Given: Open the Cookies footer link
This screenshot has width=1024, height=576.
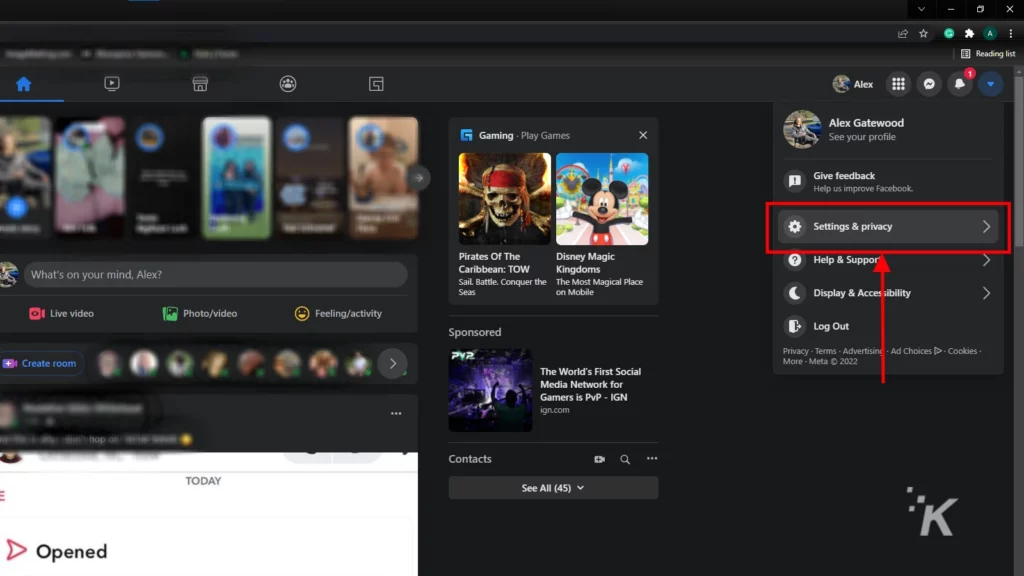Looking at the screenshot, I should 963,351.
